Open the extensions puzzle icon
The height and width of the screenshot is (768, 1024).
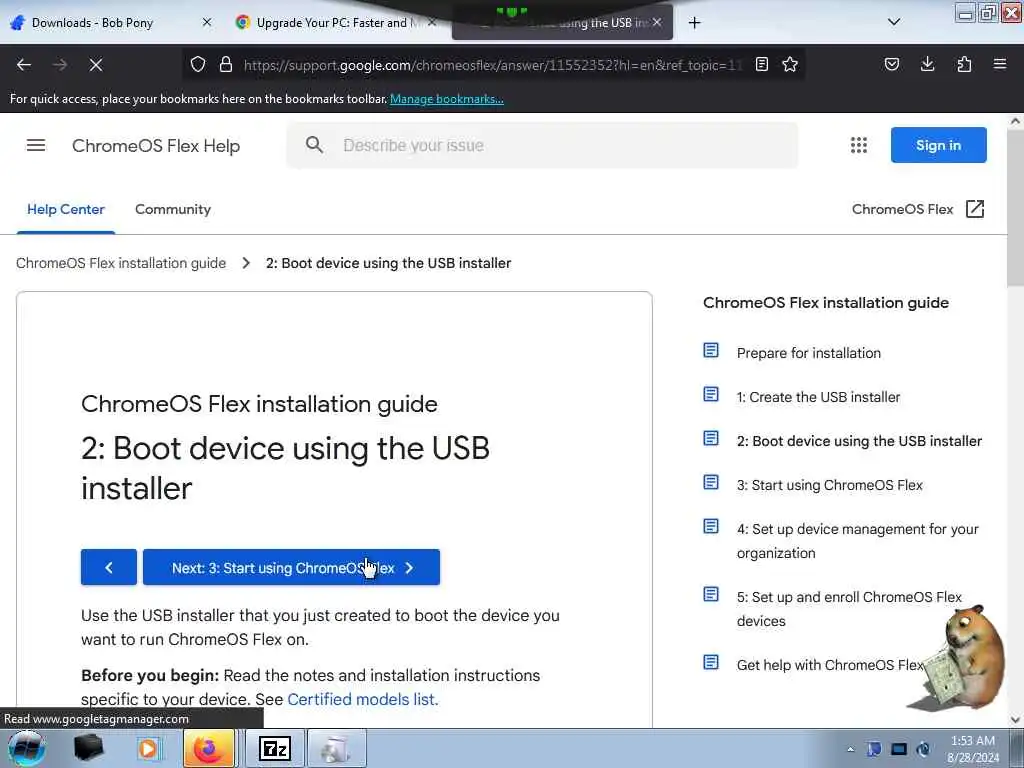(964, 65)
